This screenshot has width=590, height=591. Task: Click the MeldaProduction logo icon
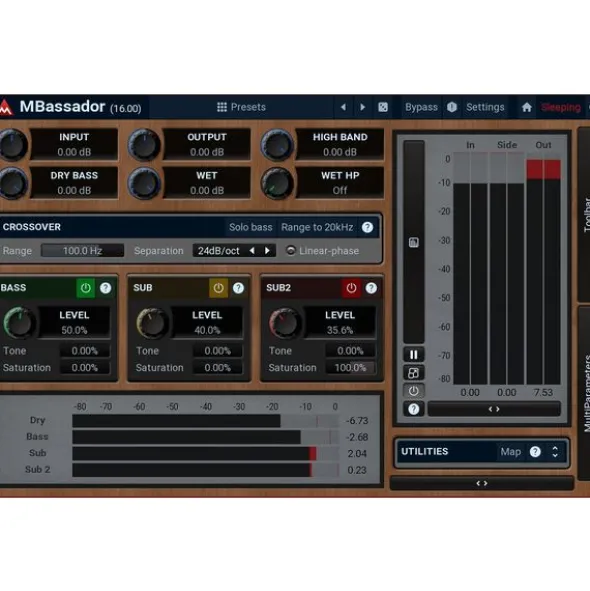click(x=6, y=108)
